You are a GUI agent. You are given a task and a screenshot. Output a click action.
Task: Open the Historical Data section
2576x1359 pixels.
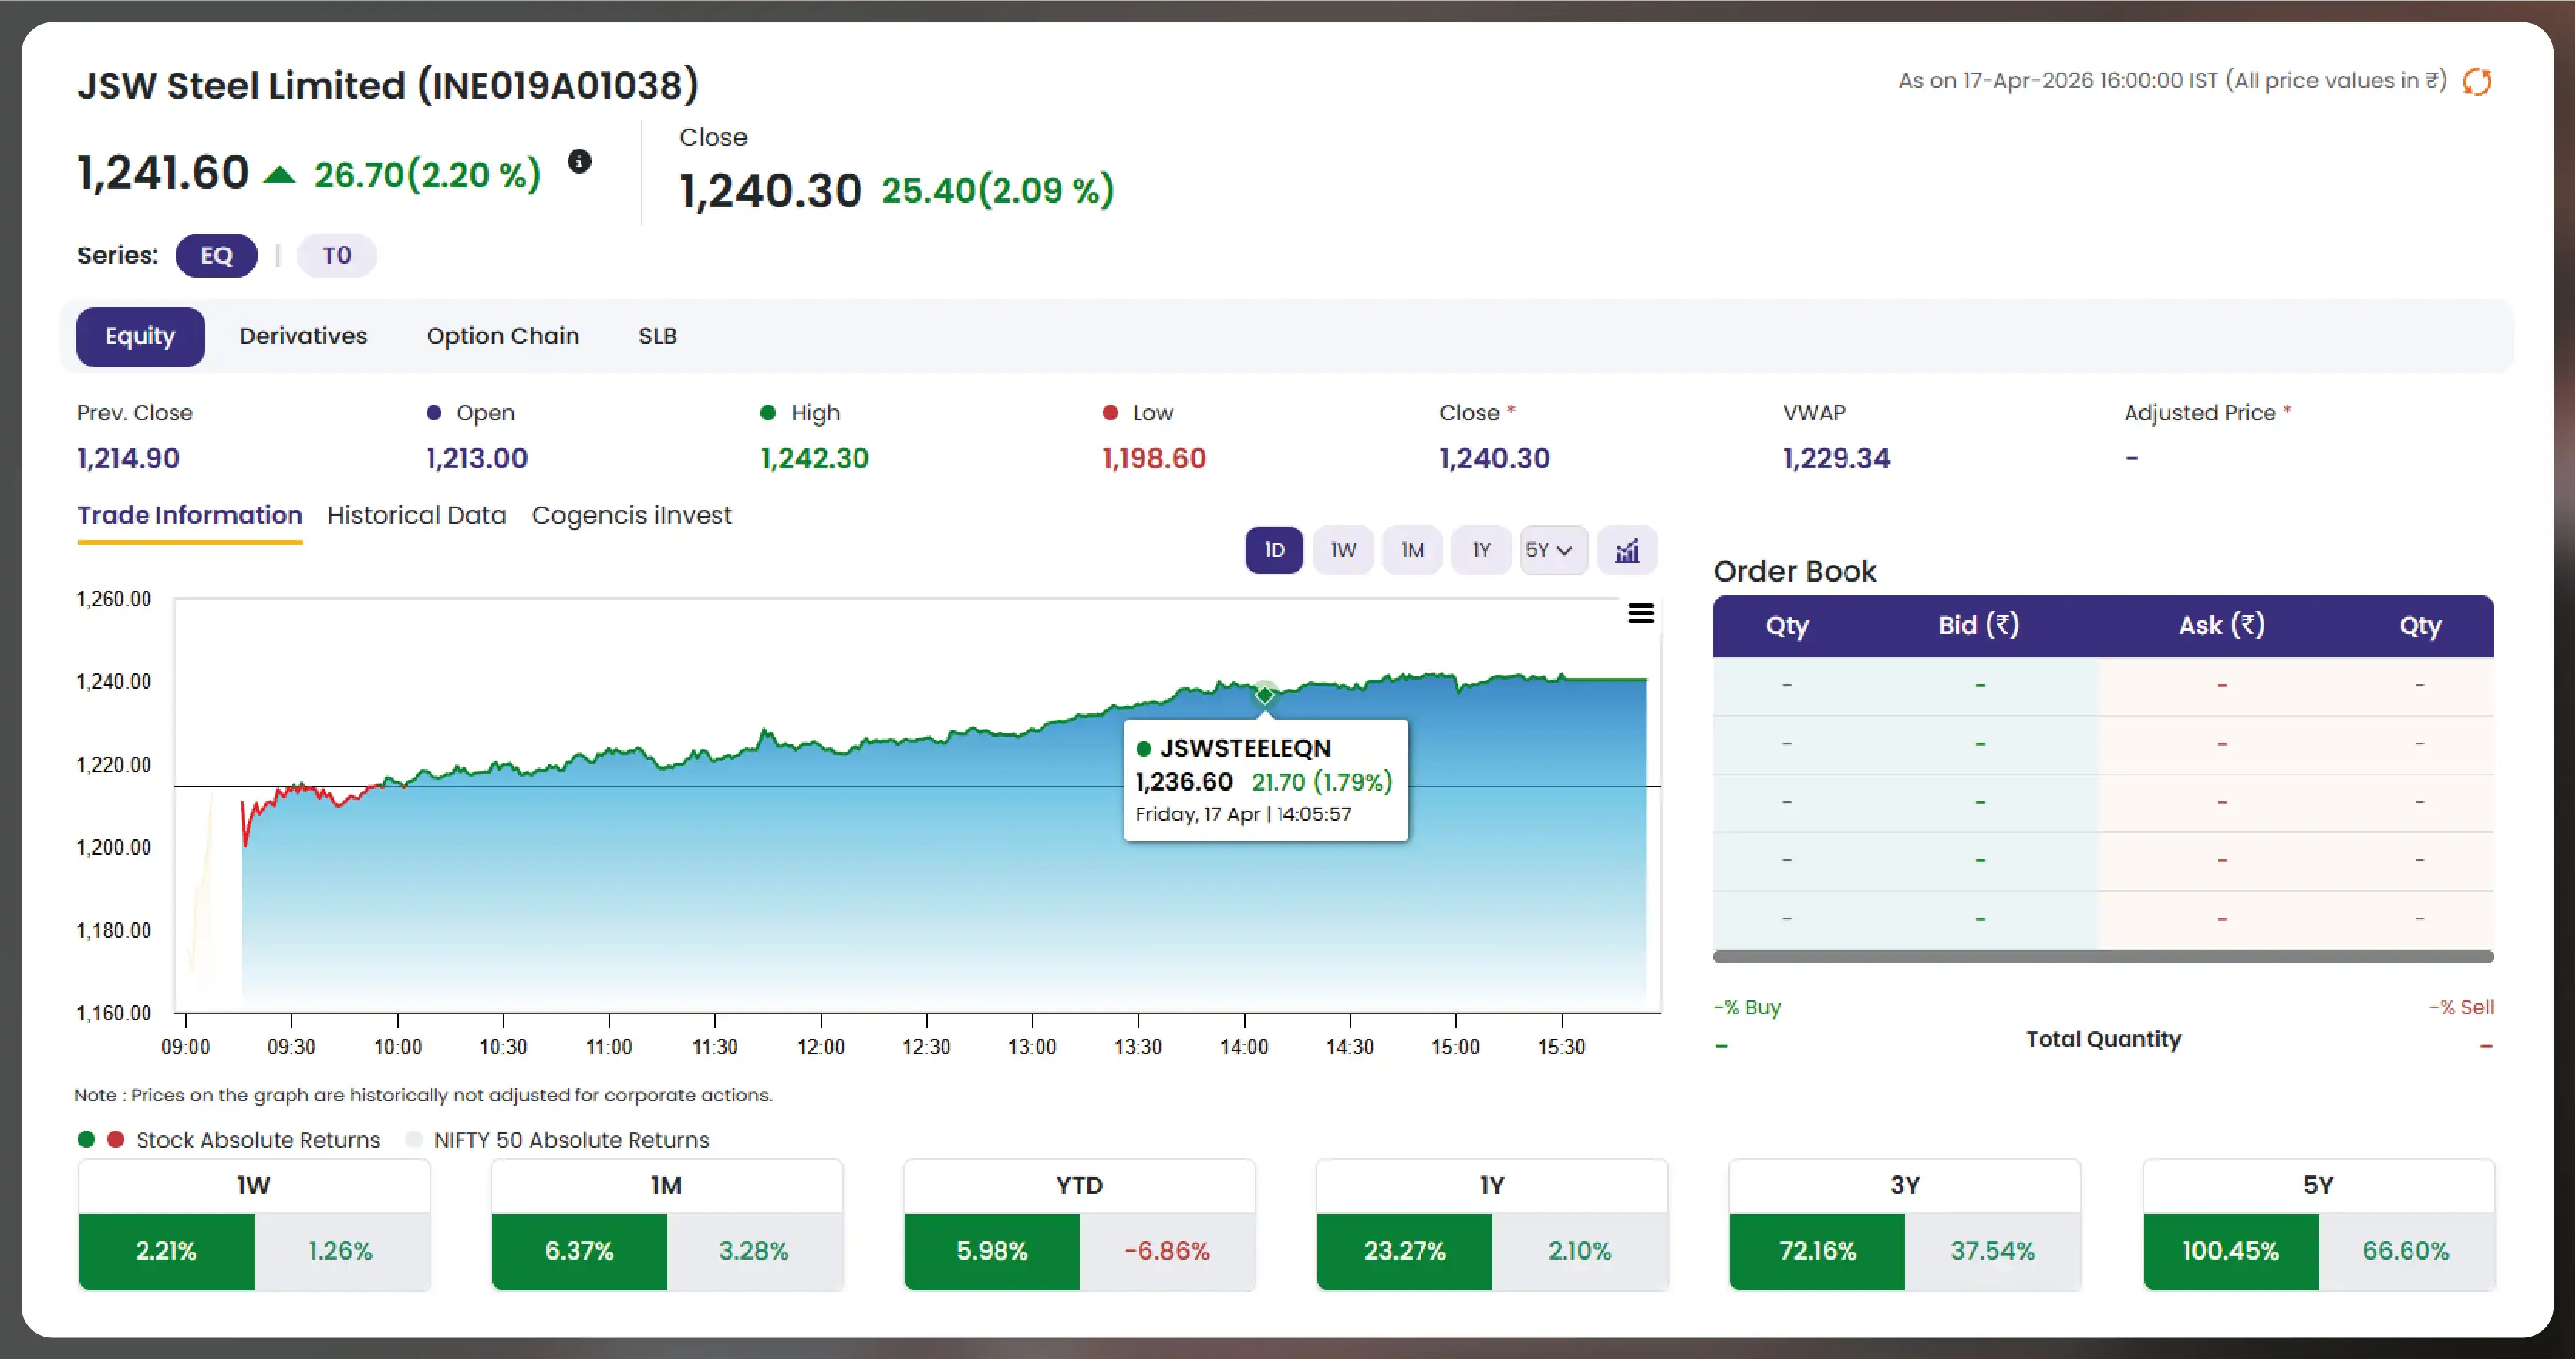417,515
